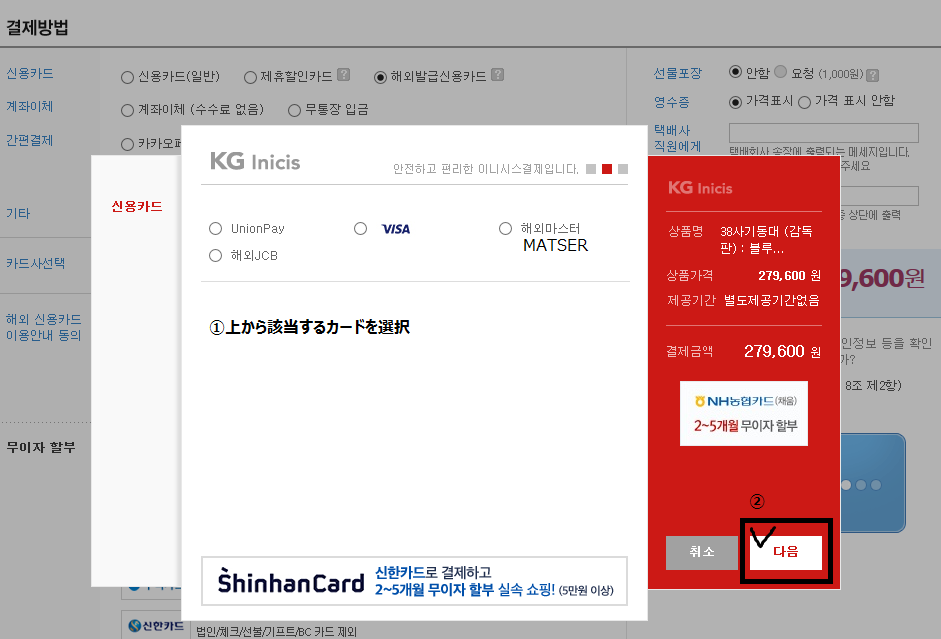941x639 pixels.
Task: Select the 해외마스터 card radio button
Action: click(505, 229)
